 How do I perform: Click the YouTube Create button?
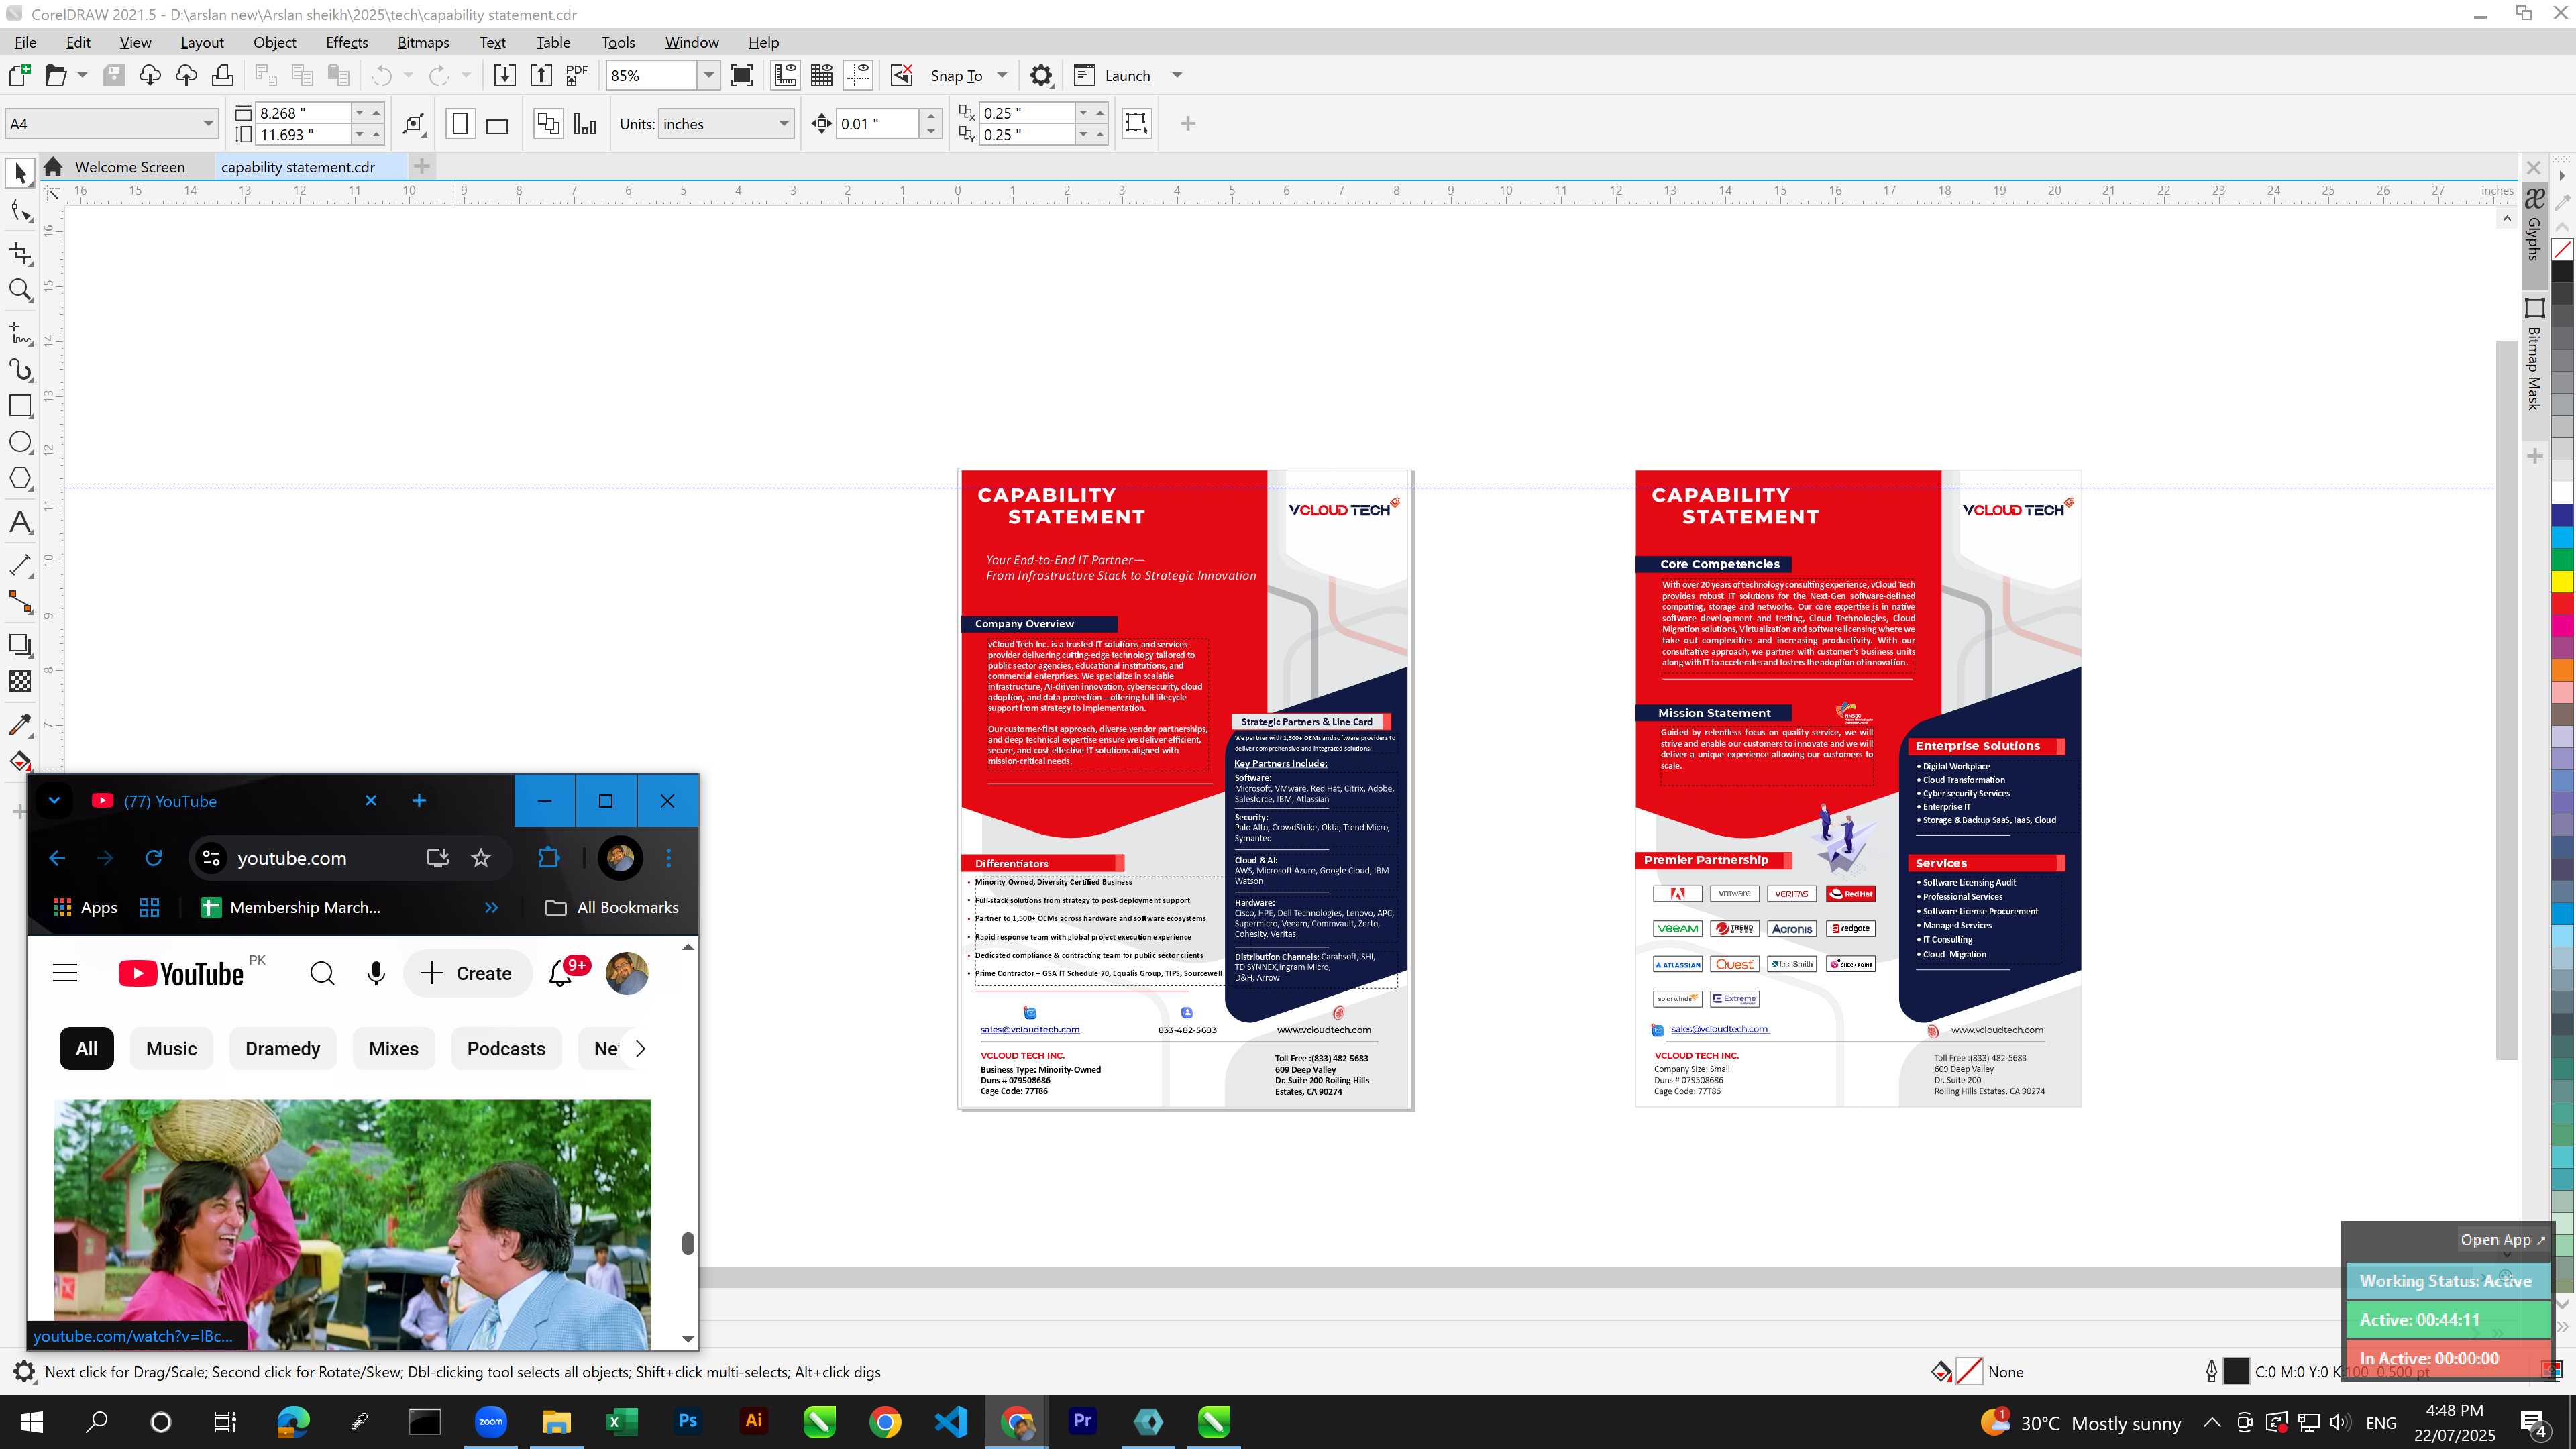(x=467, y=973)
